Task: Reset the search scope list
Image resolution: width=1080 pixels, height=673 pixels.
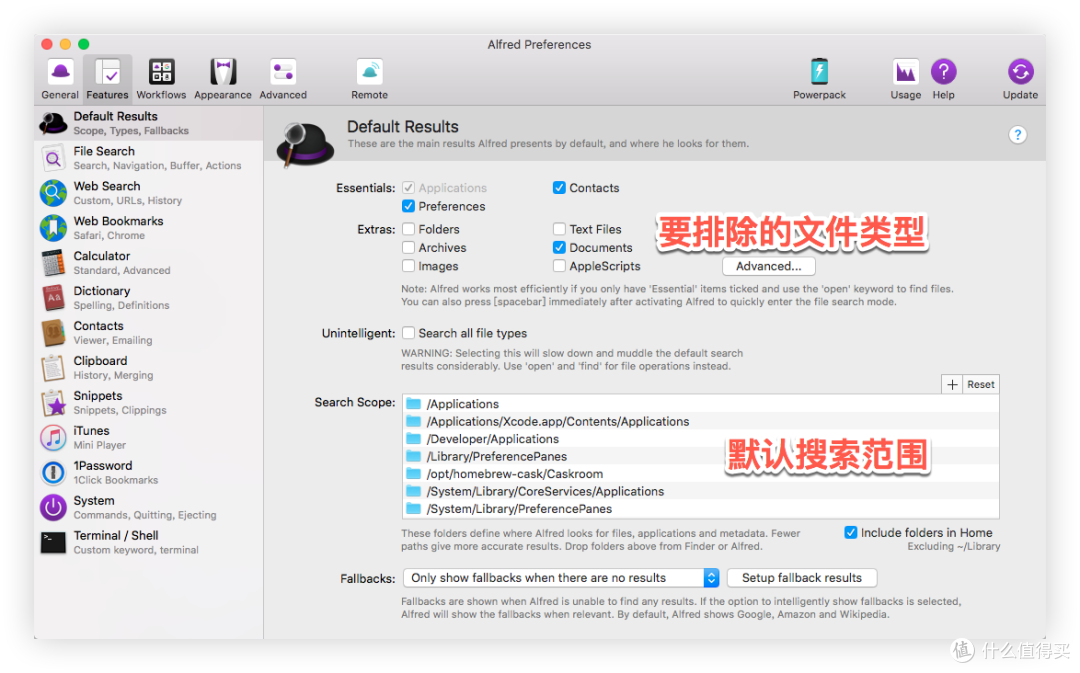Action: (x=980, y=384)
